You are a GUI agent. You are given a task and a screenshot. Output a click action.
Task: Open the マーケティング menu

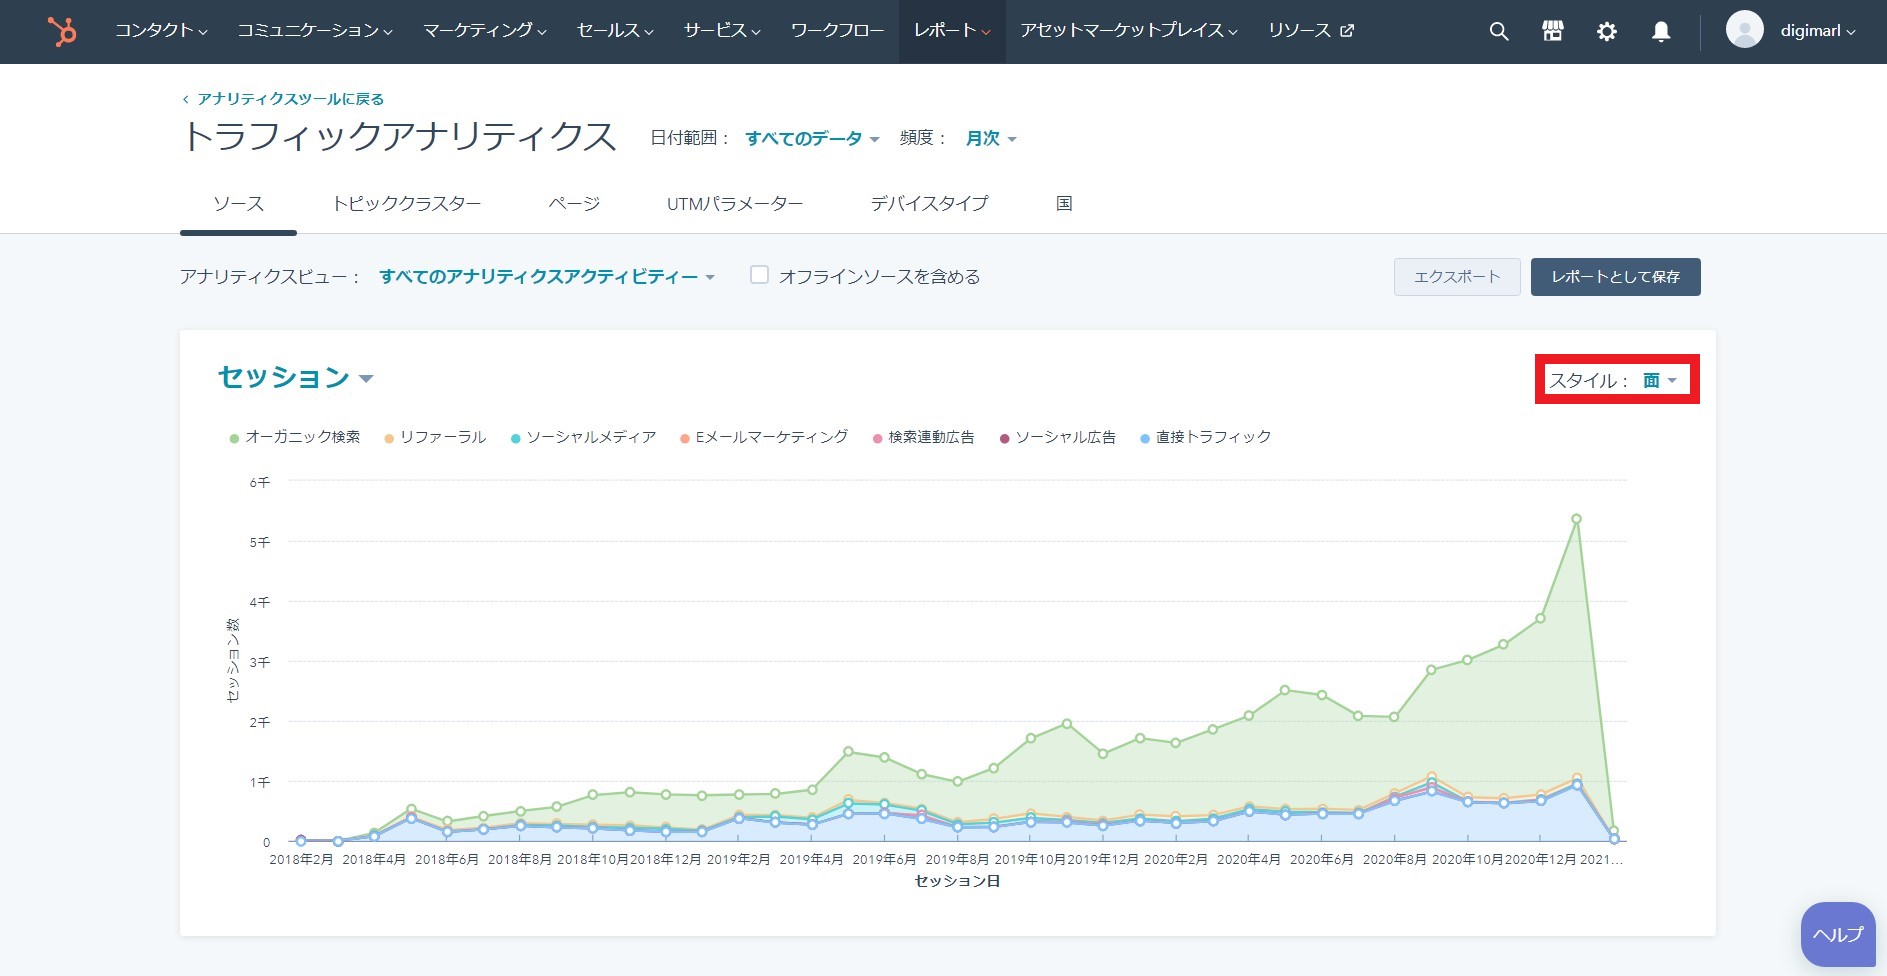coord(485,31)
